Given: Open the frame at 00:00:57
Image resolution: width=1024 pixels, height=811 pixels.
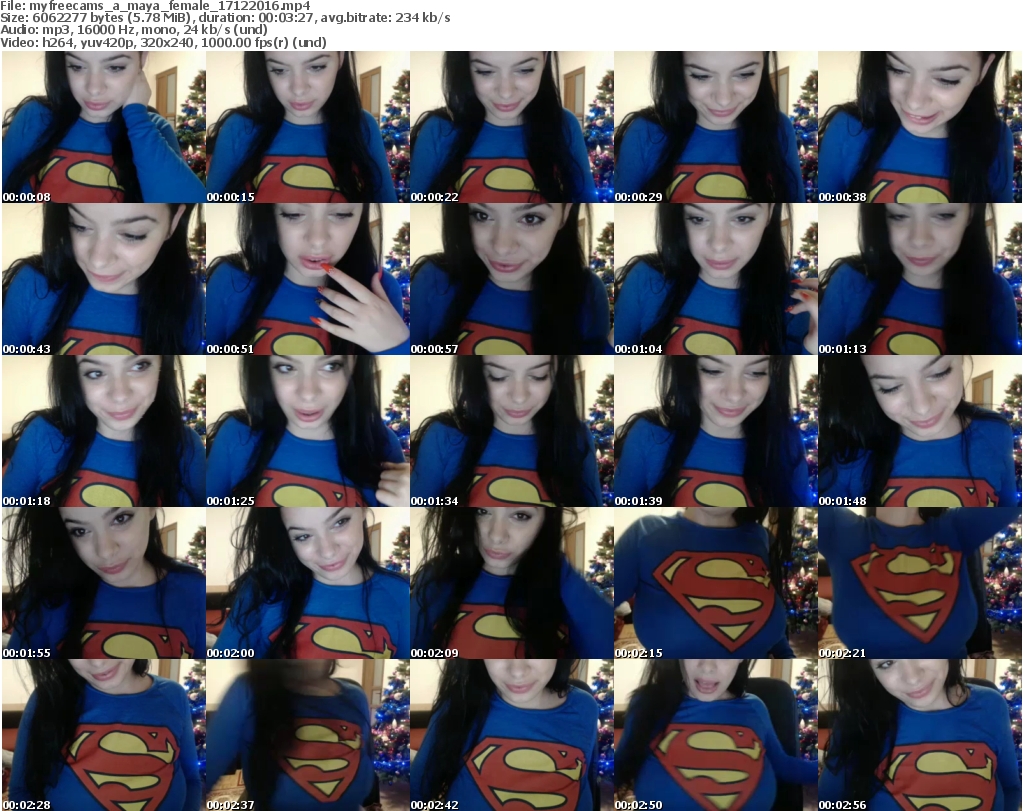Looking at the screenshot, I should pos(512,279).
